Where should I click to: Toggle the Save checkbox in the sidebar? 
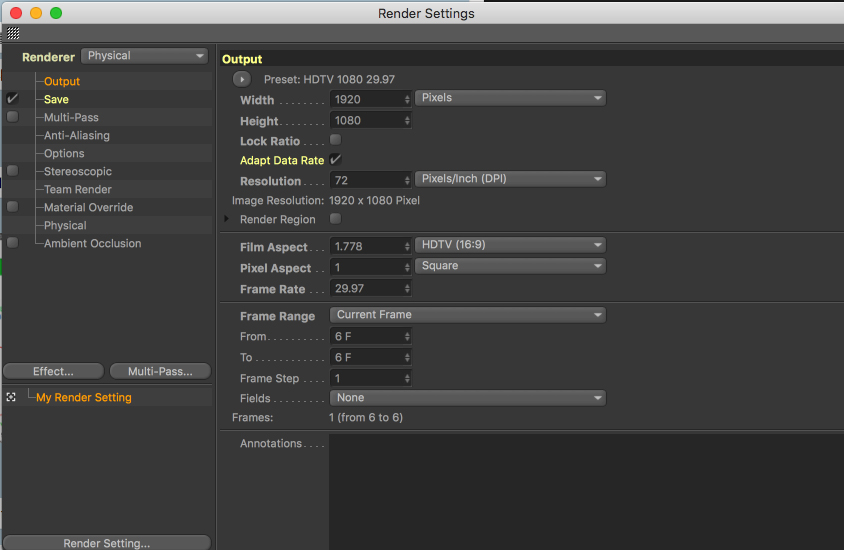click(12, 98)
